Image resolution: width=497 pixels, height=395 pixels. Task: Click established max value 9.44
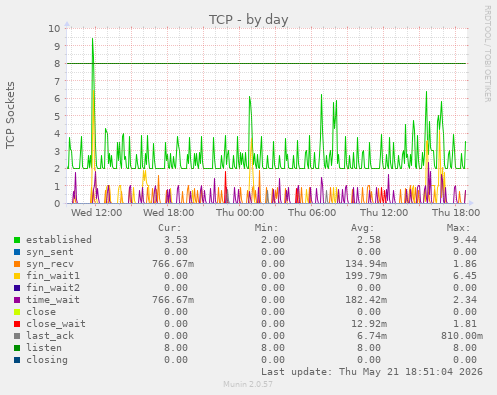click(465, 240)
